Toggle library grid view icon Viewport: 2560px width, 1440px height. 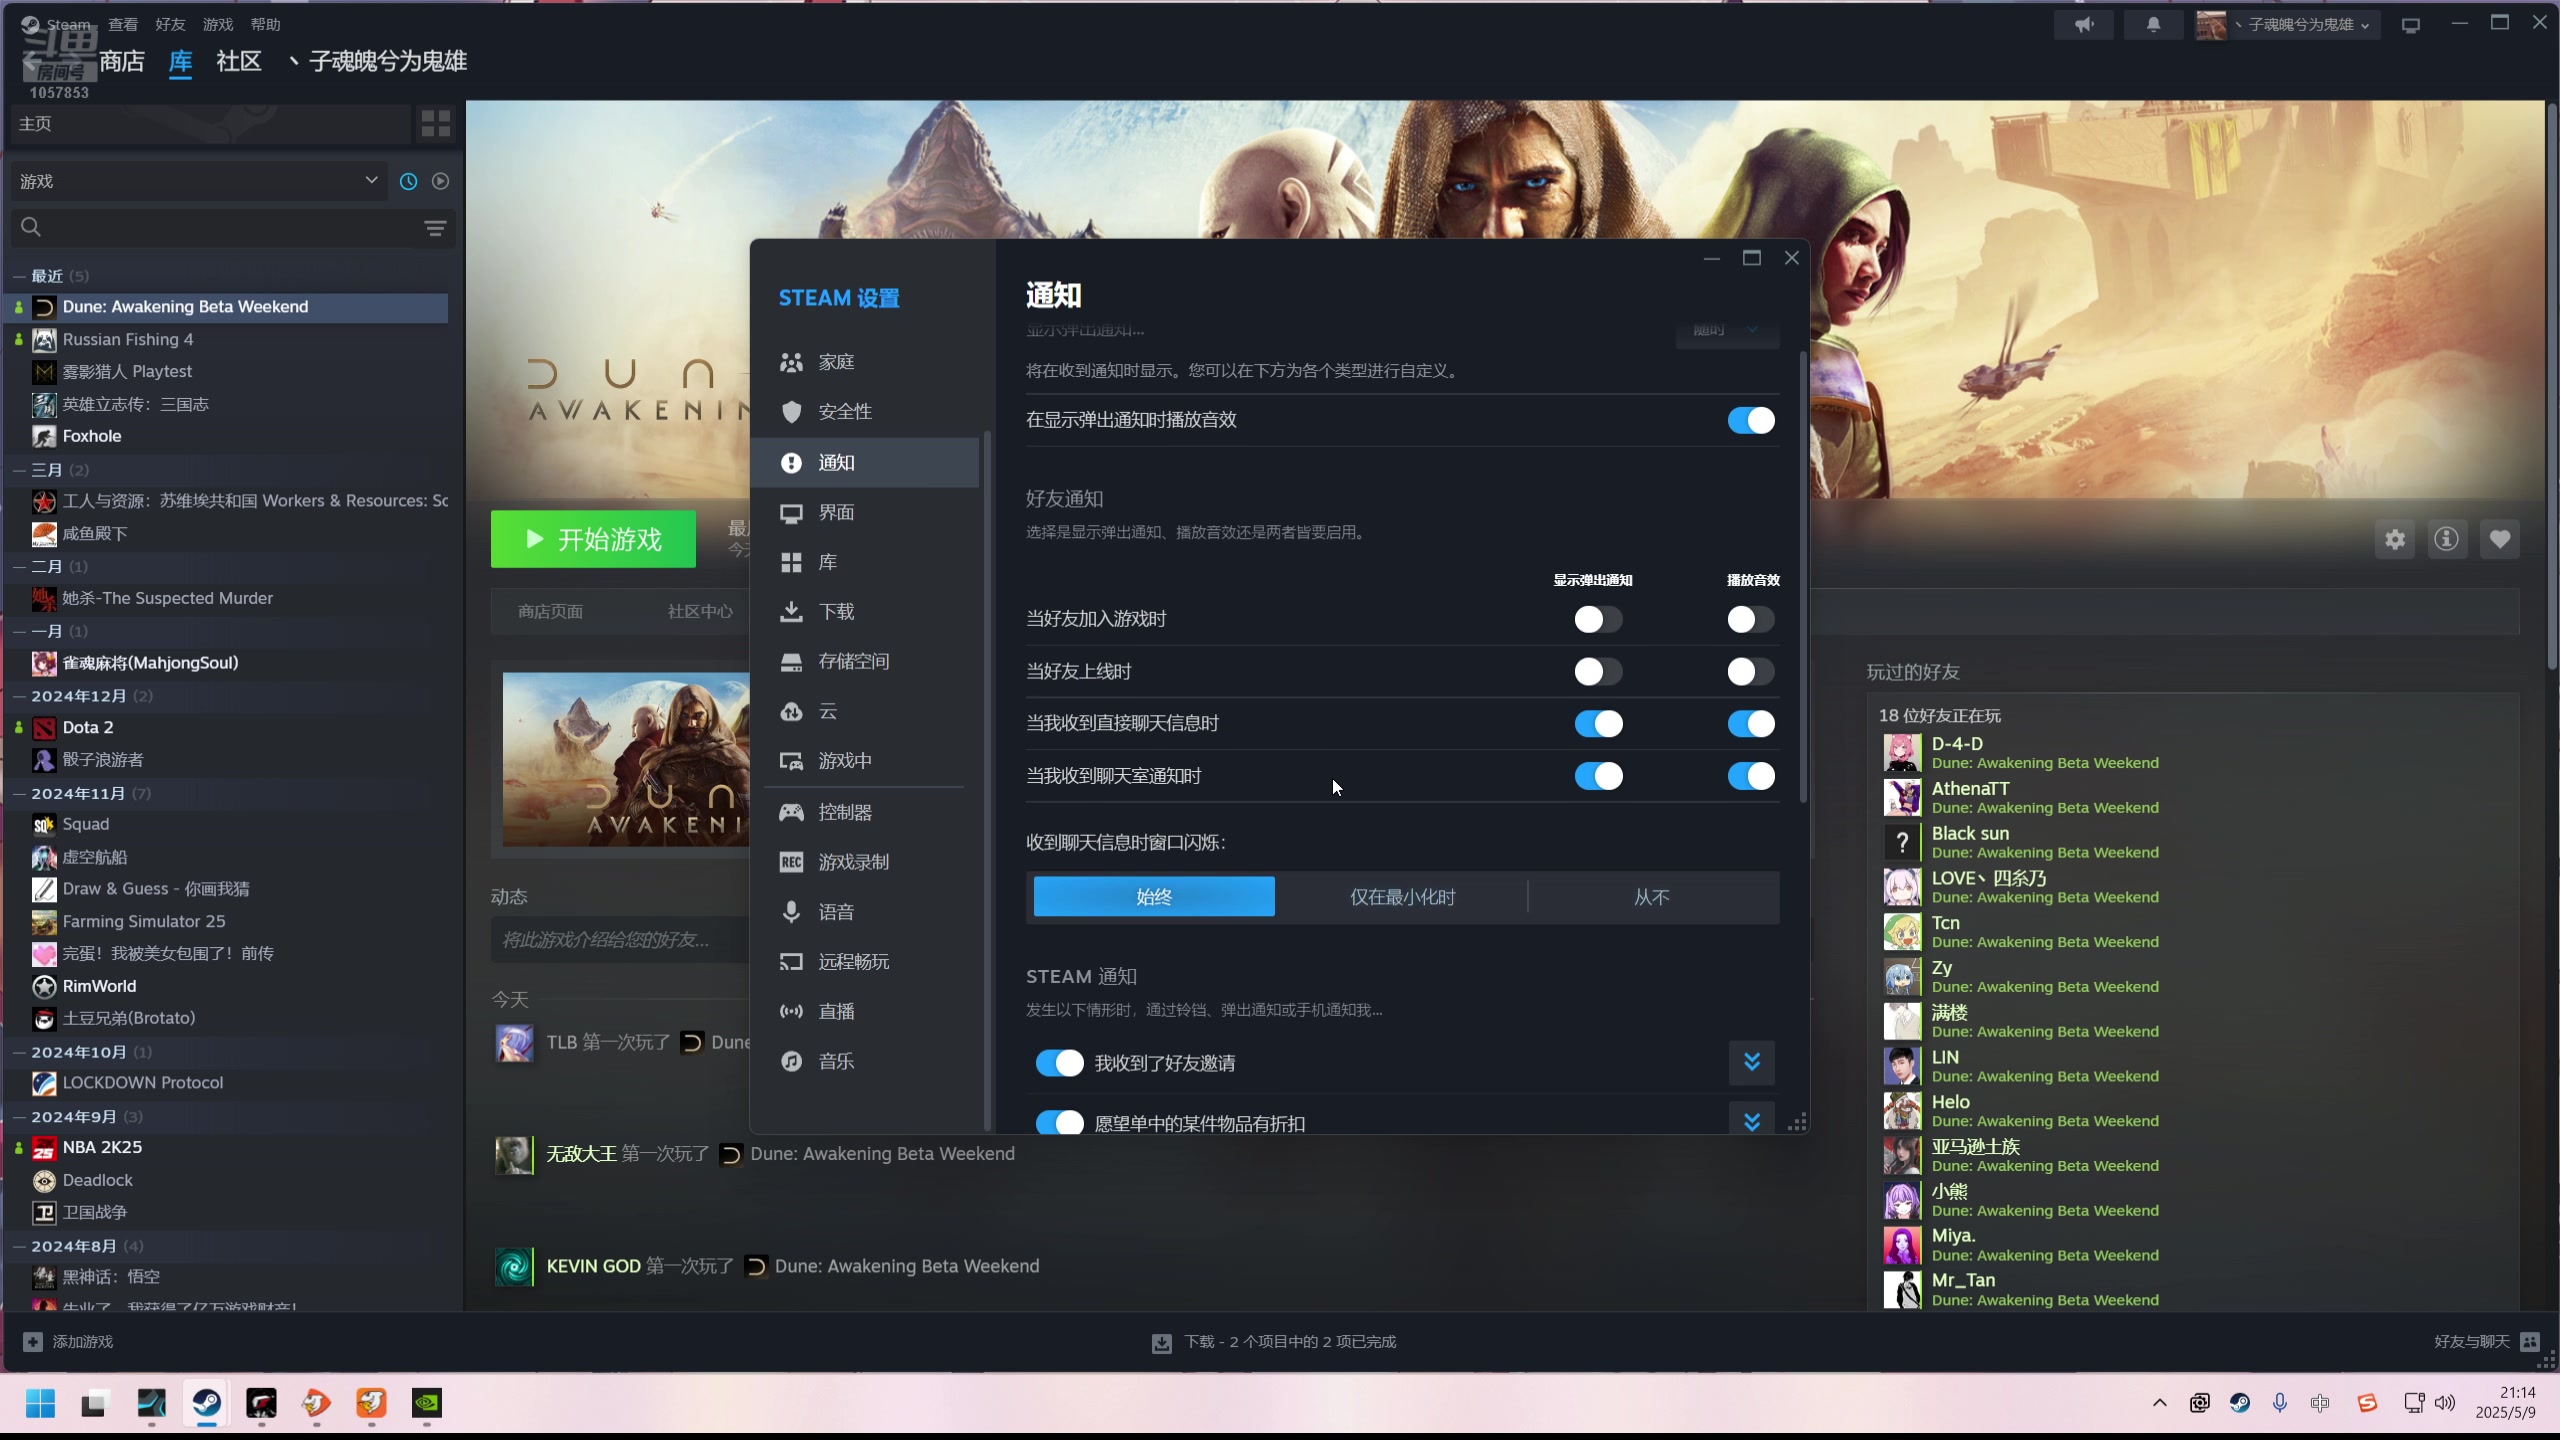tap(436, 124)
